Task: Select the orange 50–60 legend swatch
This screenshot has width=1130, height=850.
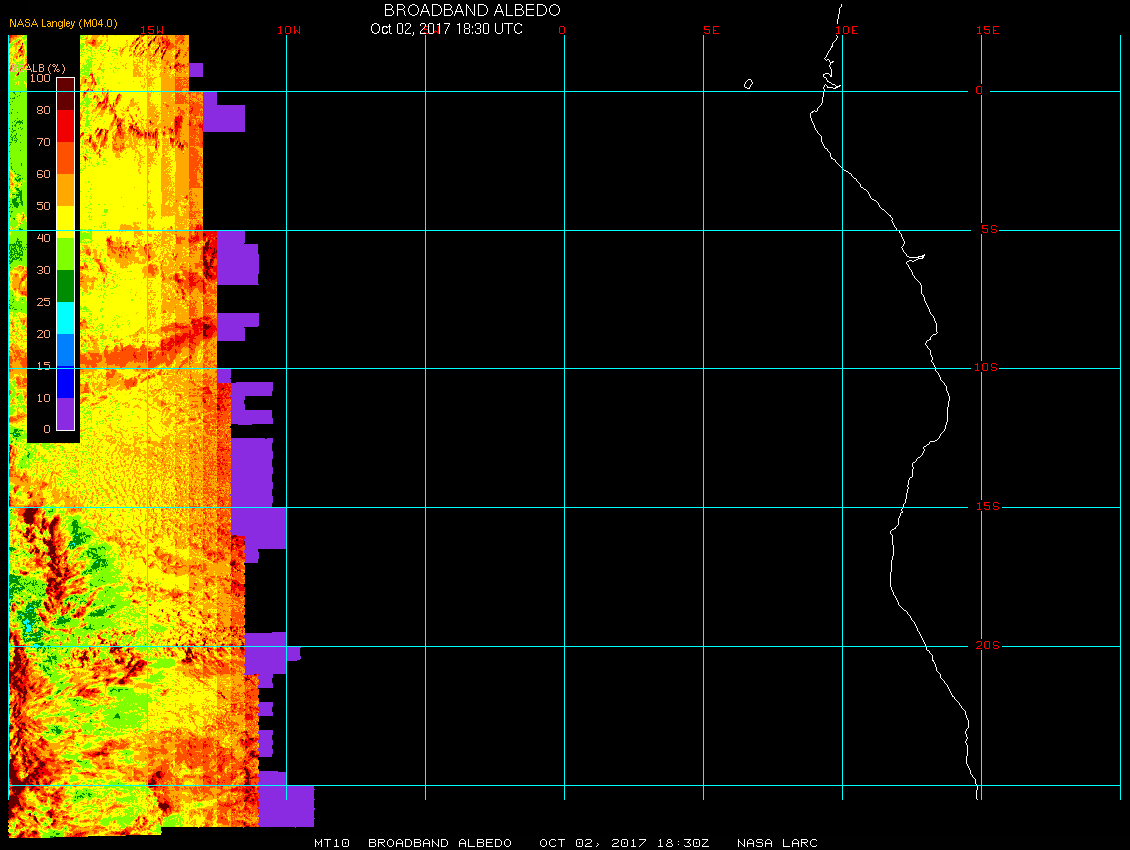Action: pos(65,190)
